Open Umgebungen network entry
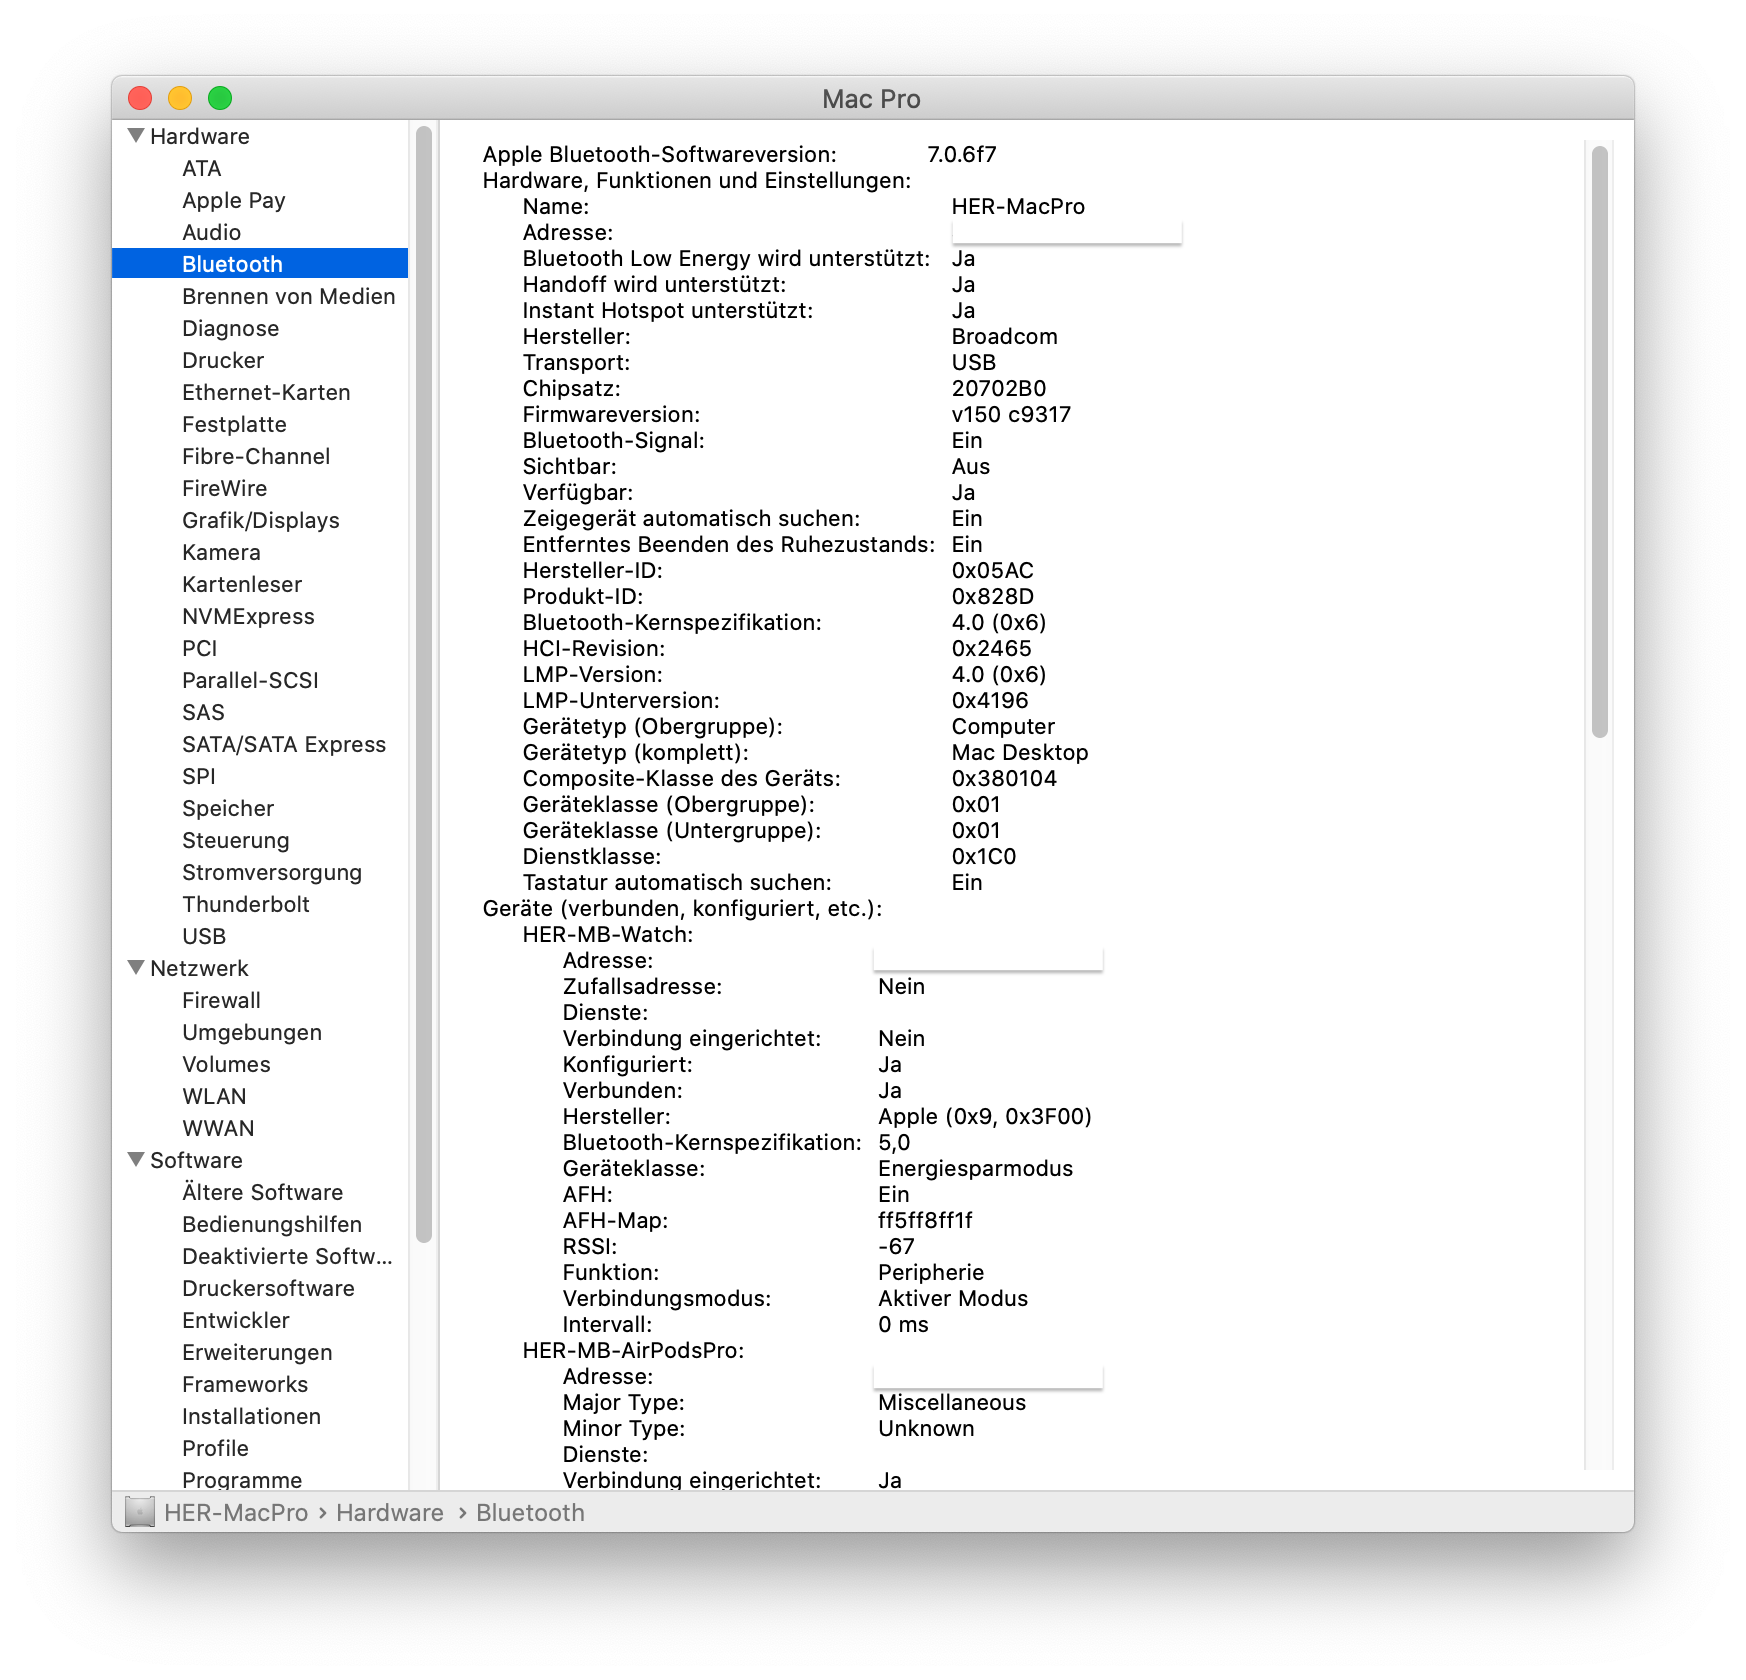Screen dimensions: 1746x1680 click(x=252, y=1032)
